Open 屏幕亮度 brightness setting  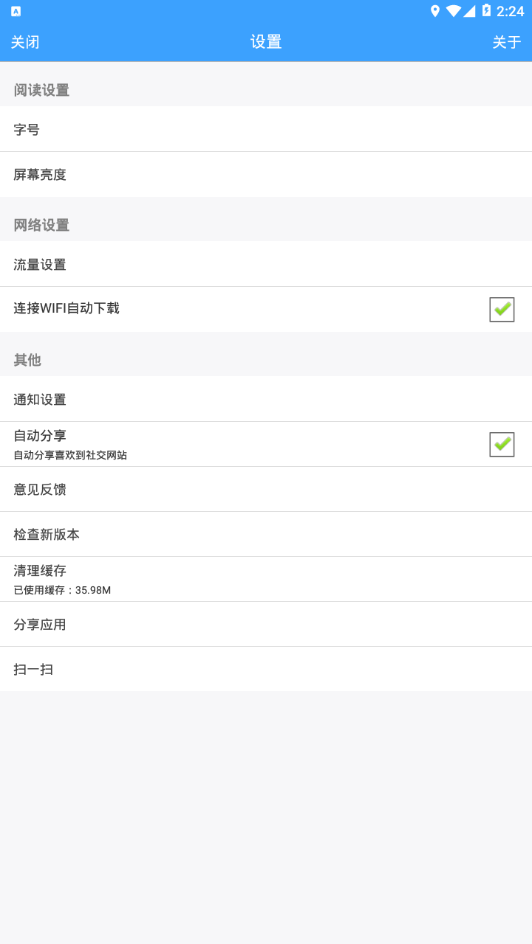click(266, 175)
